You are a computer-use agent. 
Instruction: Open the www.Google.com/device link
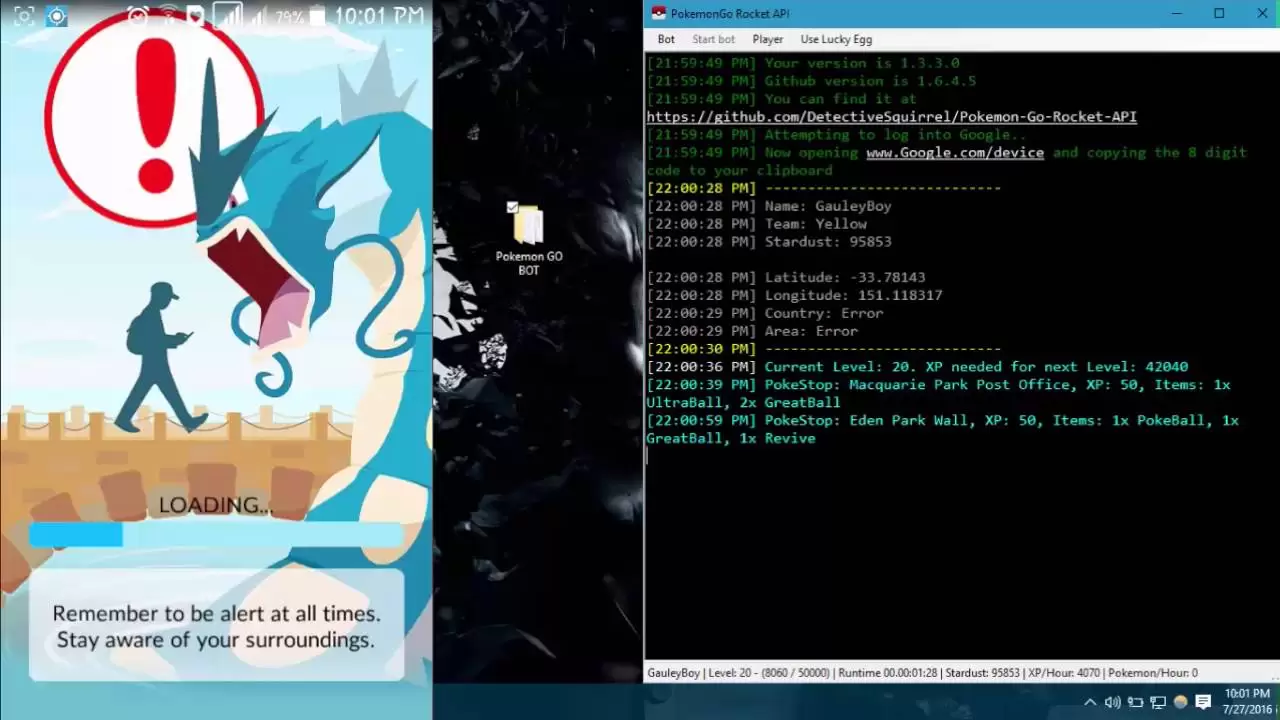[x=955, y=153]
